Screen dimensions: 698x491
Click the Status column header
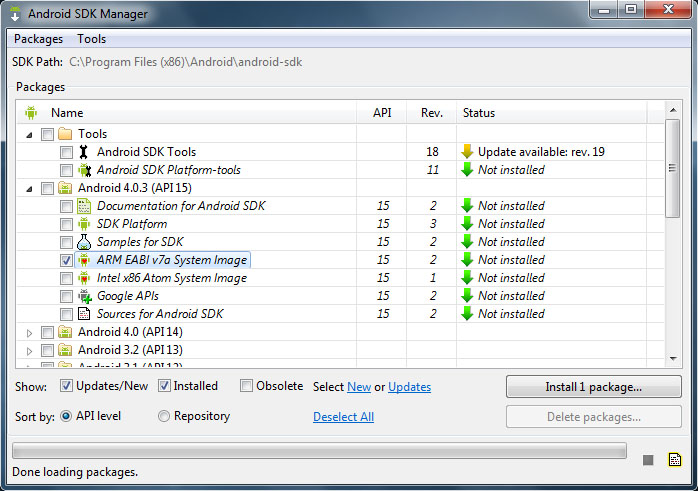point(552,113)
